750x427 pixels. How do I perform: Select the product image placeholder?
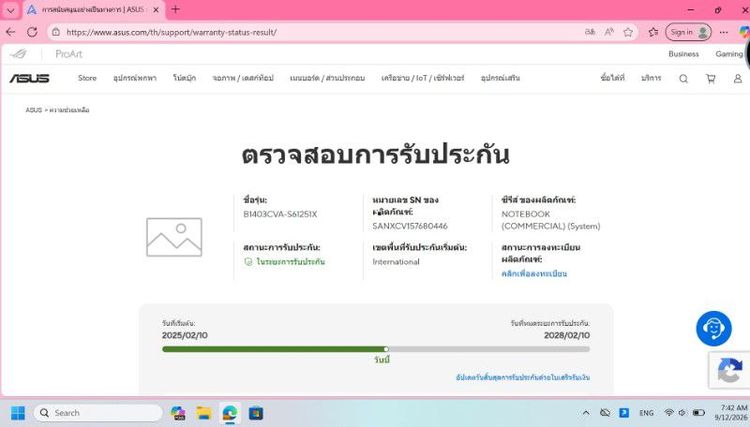click(x=174, y=237)
